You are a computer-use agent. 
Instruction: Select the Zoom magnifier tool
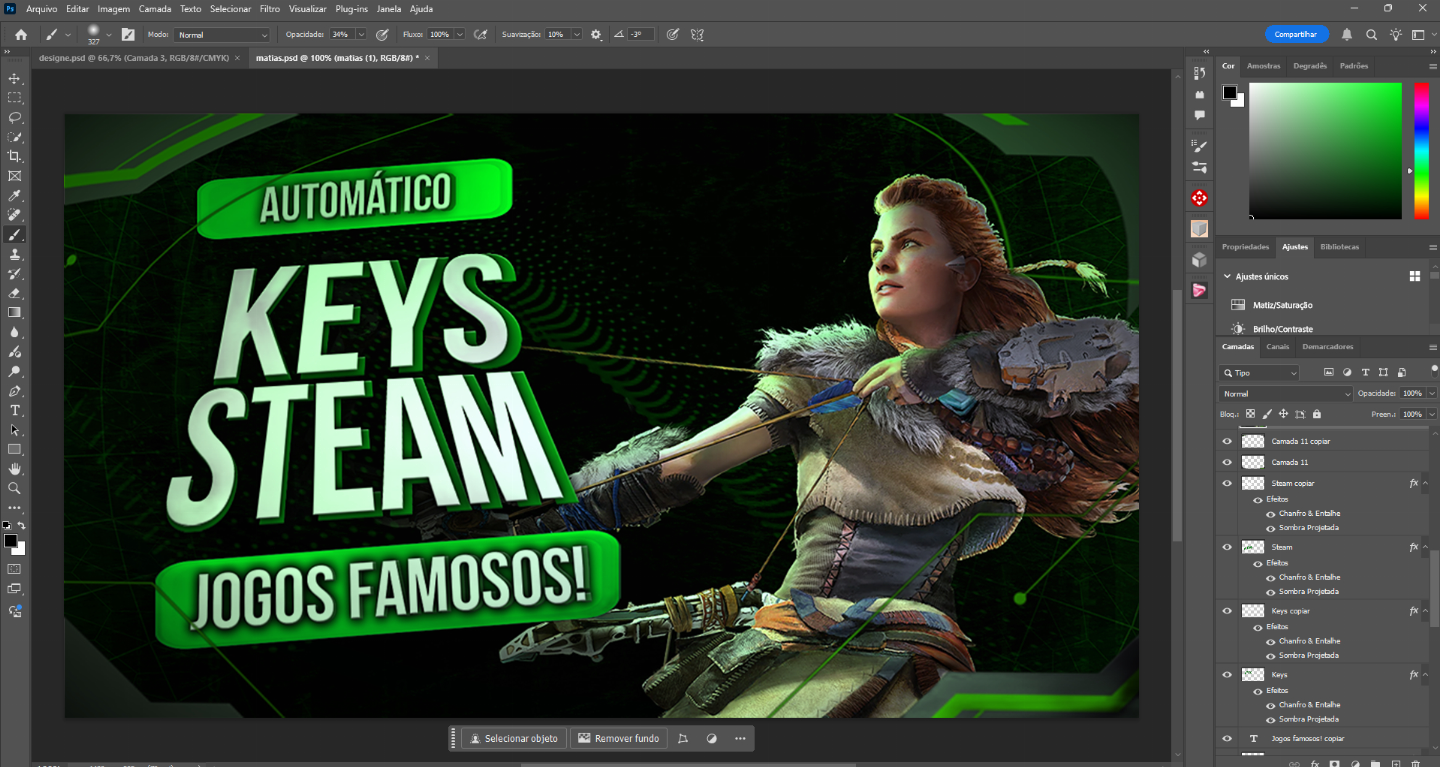[x=15, y=488]
